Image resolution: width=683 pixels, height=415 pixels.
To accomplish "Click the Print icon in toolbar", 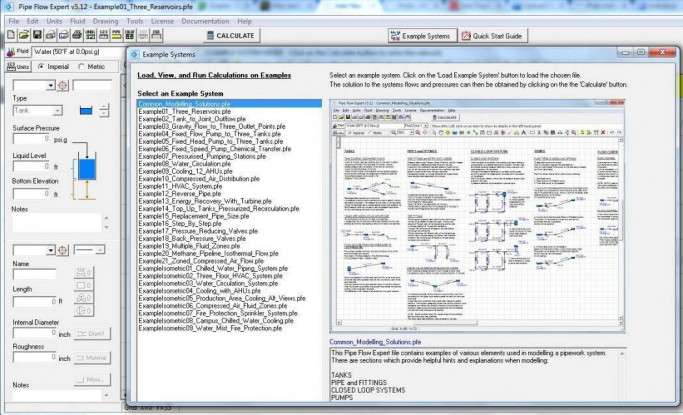I will 77,35.
